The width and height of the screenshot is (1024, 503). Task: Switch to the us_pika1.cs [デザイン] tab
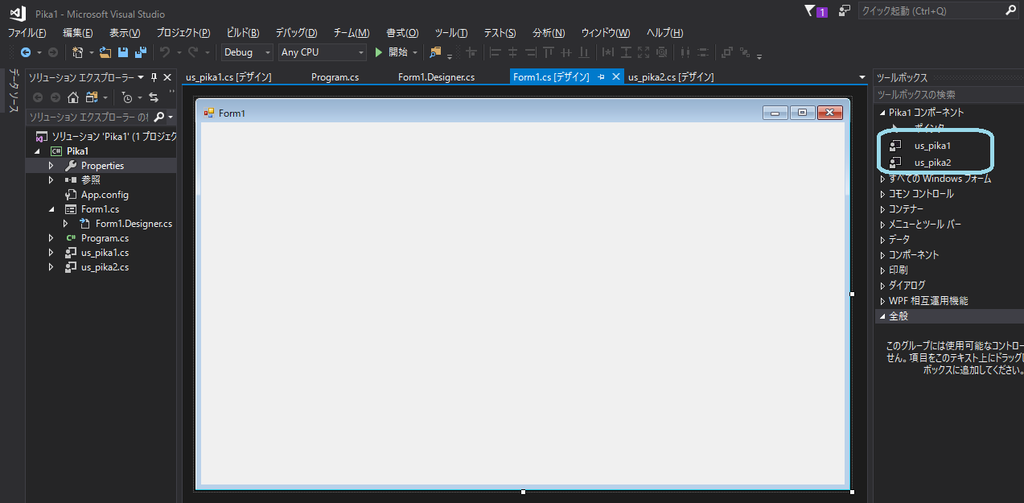pos(229,77)
